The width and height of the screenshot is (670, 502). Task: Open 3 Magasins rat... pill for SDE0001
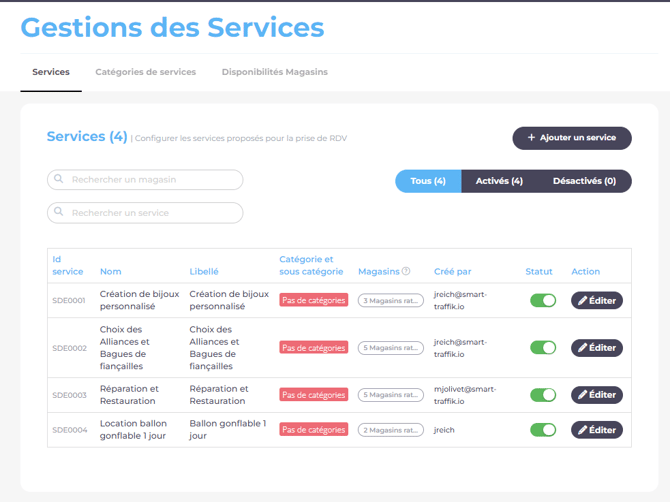(x=391, y=300)
